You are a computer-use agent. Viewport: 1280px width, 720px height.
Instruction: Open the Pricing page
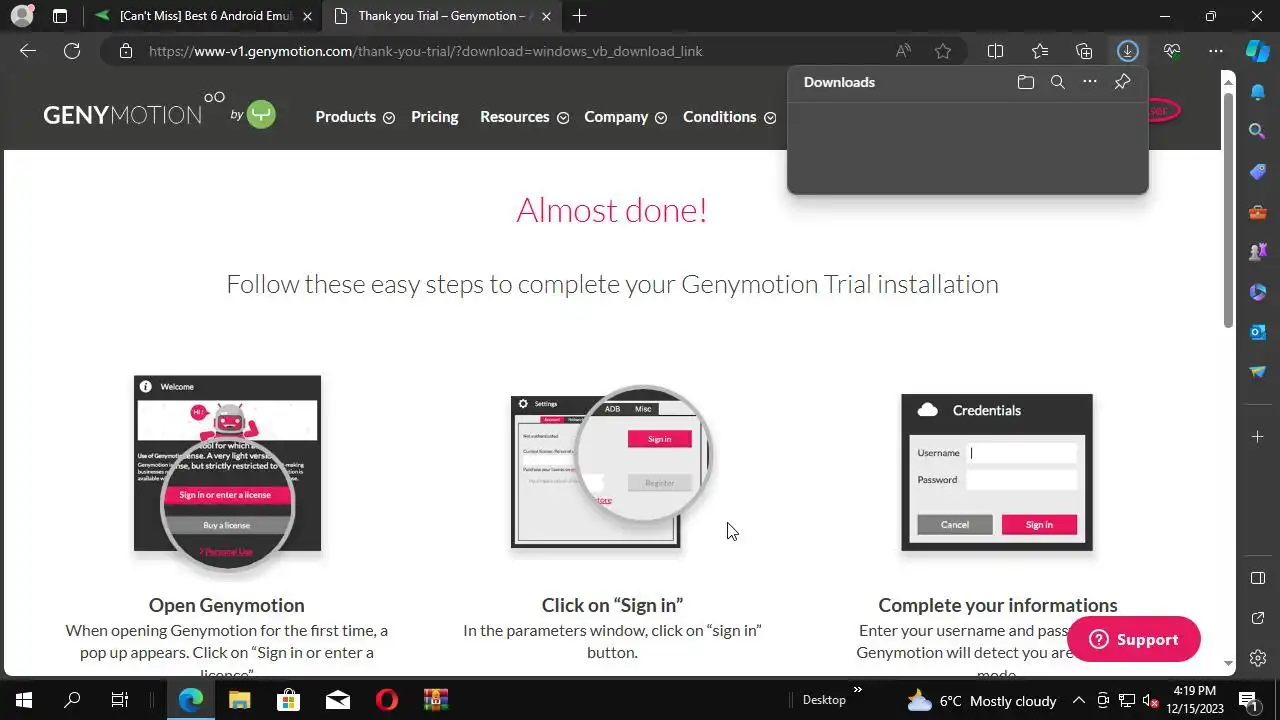[435, 117]
